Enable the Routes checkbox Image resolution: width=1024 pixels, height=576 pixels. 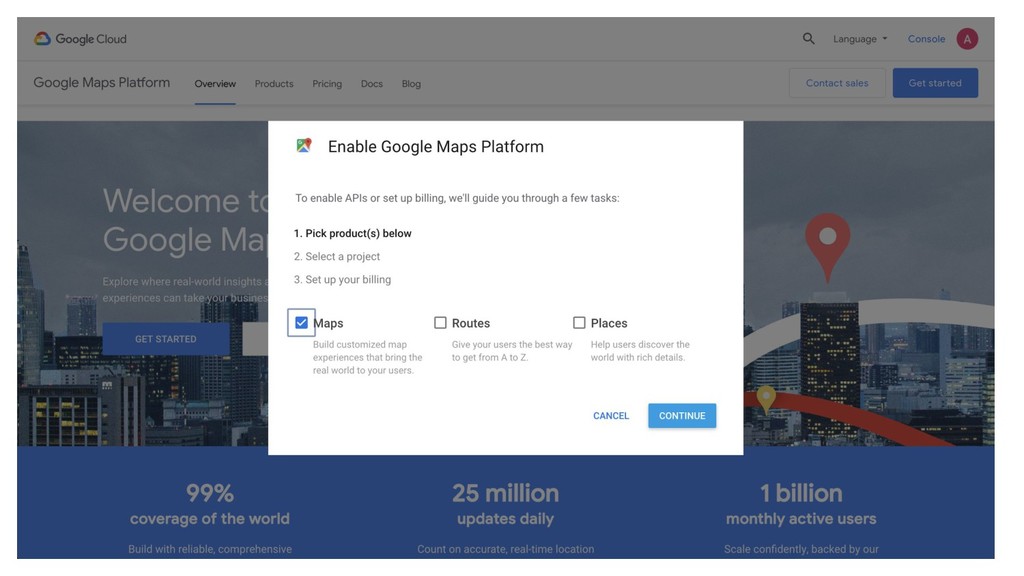click(440, 323)
